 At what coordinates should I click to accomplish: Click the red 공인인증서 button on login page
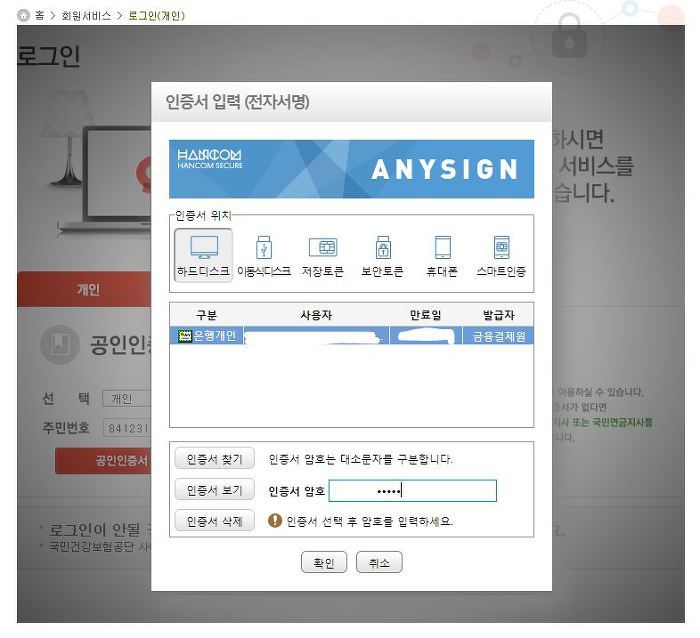103,461
